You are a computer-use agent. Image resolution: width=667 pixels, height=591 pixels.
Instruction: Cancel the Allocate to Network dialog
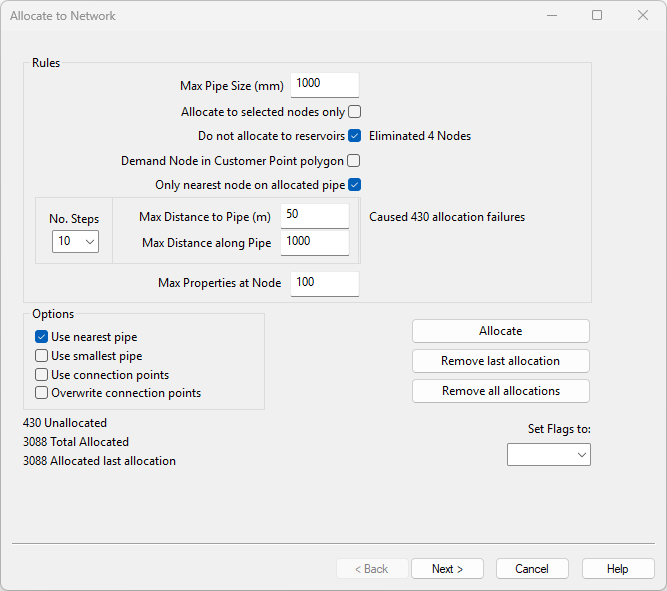532,569
